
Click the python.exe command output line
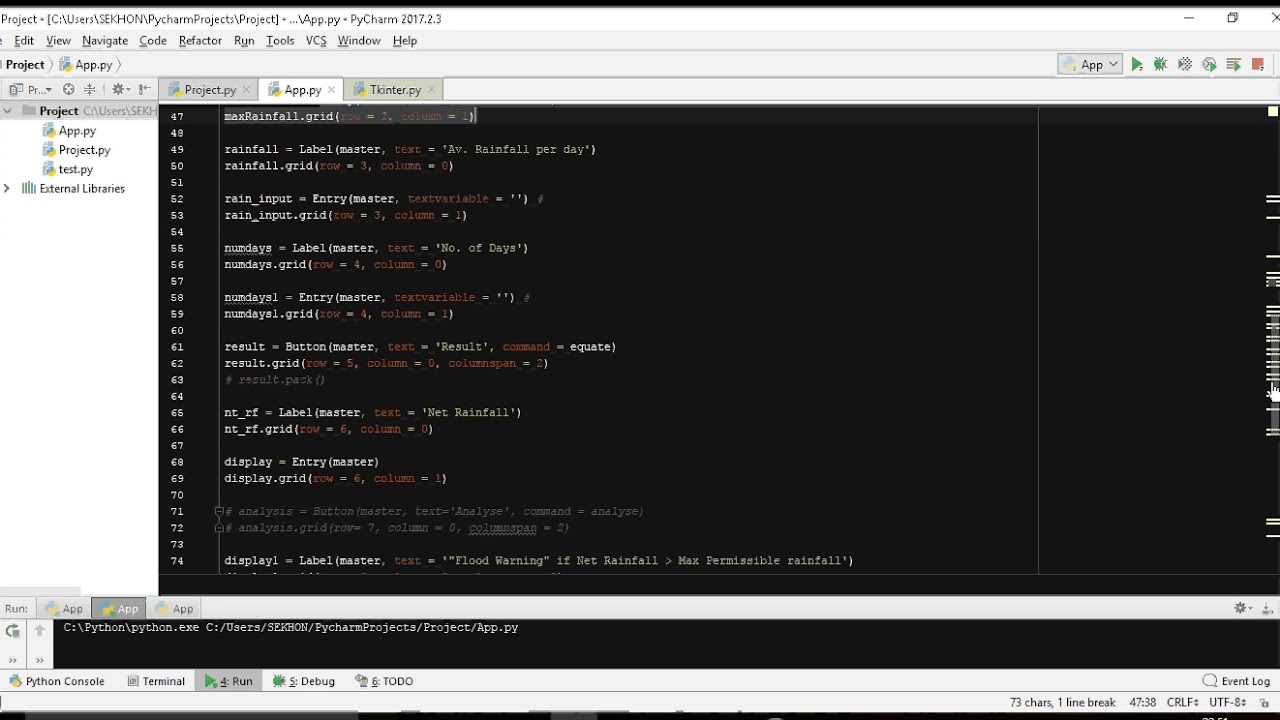coord(291,627)
